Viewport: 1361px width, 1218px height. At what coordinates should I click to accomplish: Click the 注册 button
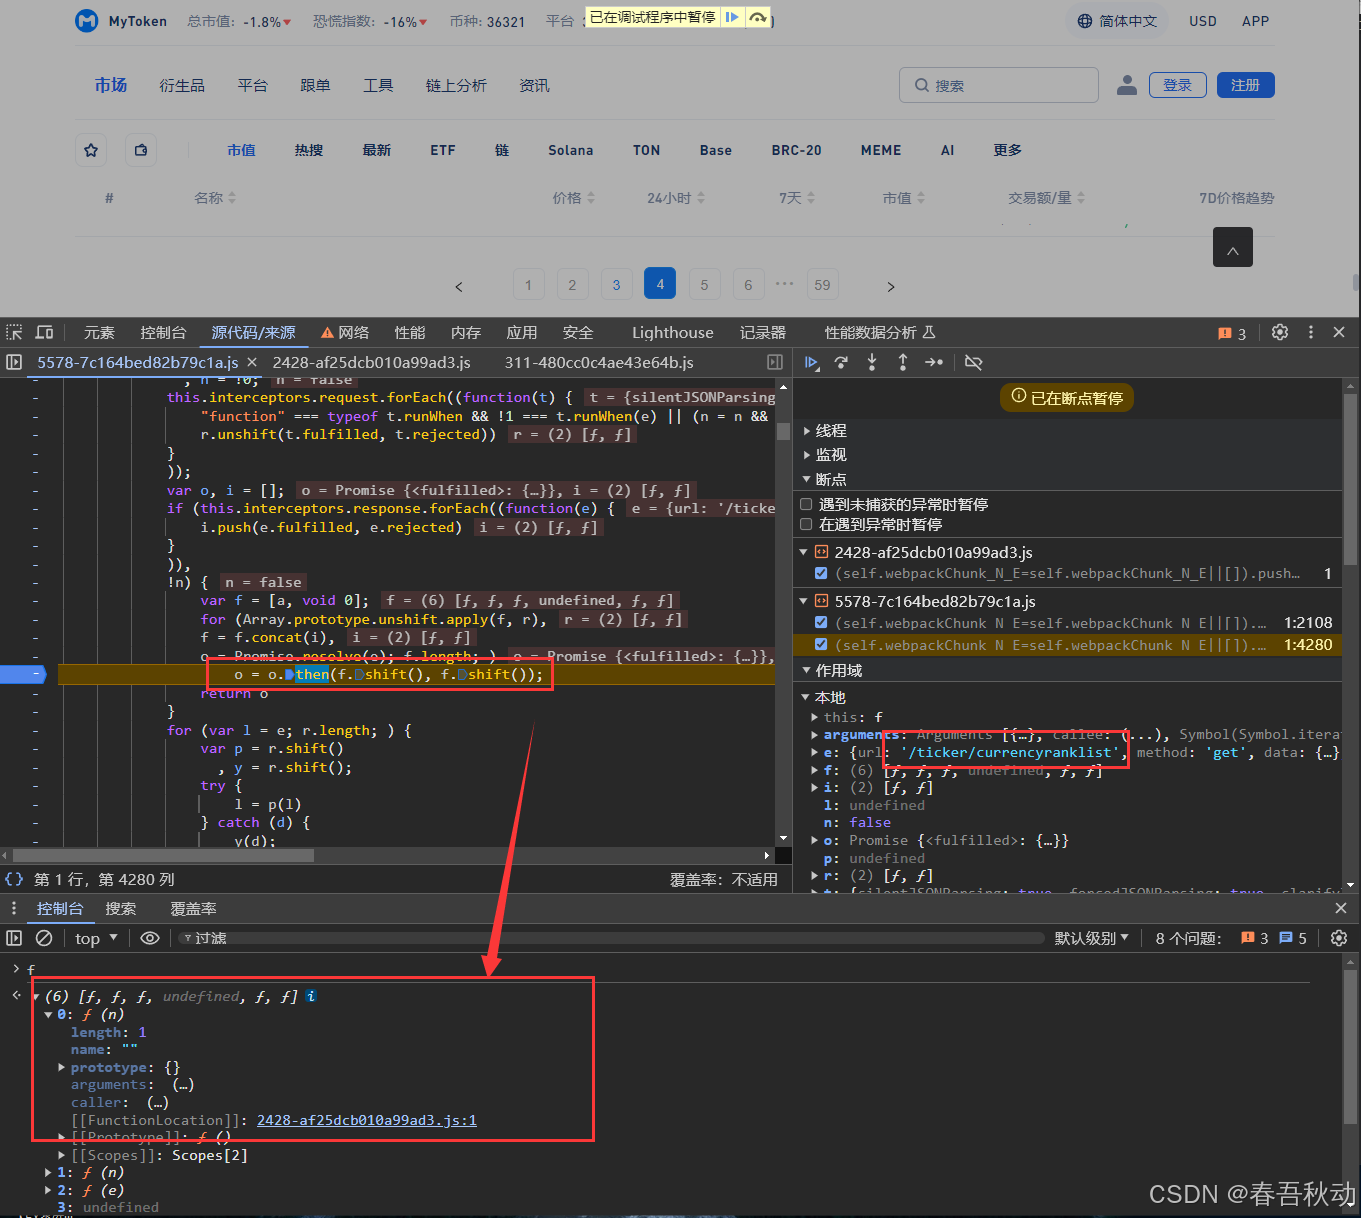tap(1246, 85)
